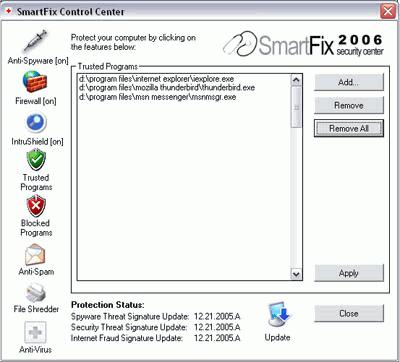Launch the File Shredder icon
This screenshot has width=400, height=362.
click(36, 292)
